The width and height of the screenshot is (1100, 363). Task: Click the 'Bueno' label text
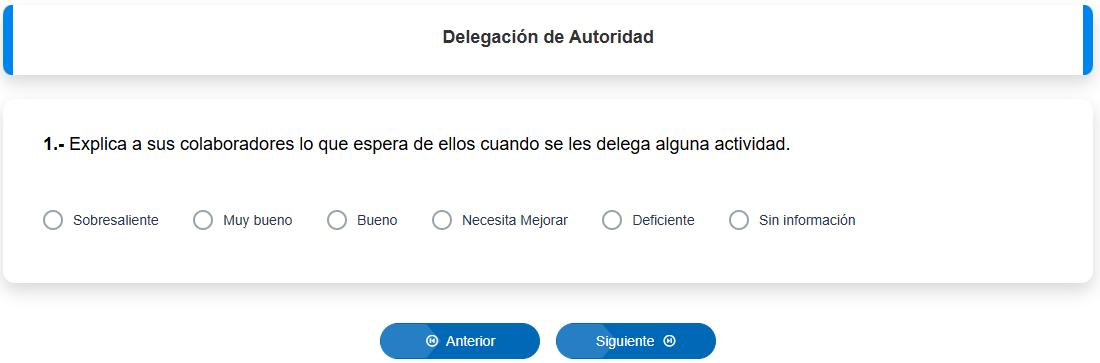tap(377, 220)
